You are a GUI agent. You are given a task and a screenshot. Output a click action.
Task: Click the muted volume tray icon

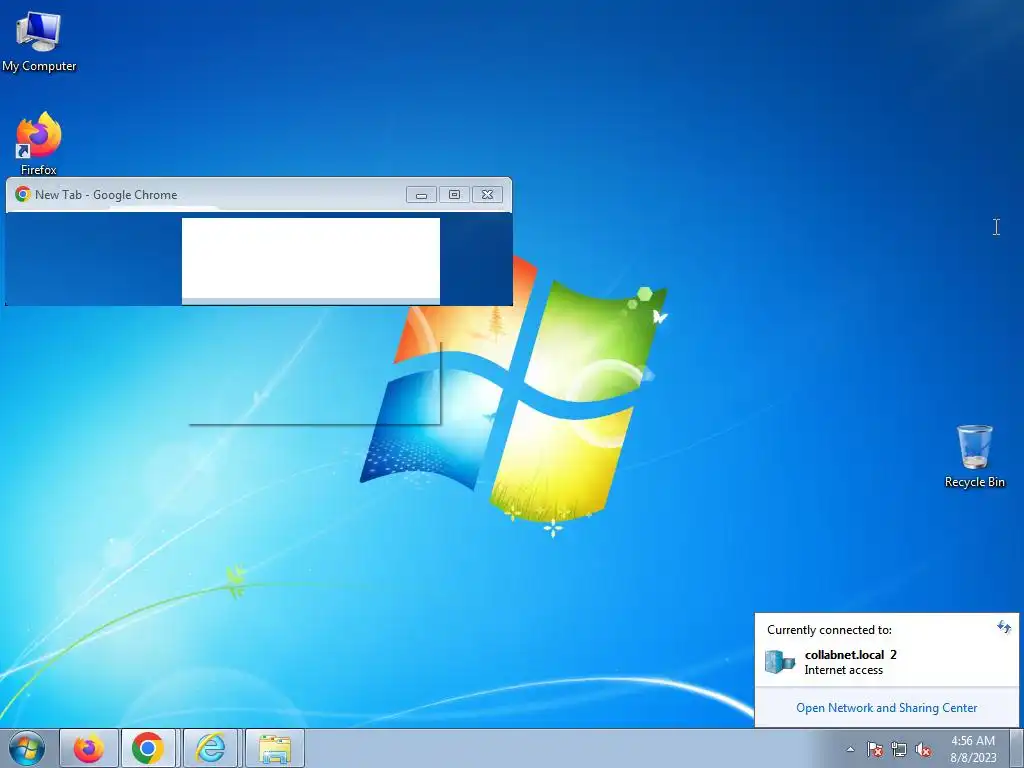click(x=923, y=749)
